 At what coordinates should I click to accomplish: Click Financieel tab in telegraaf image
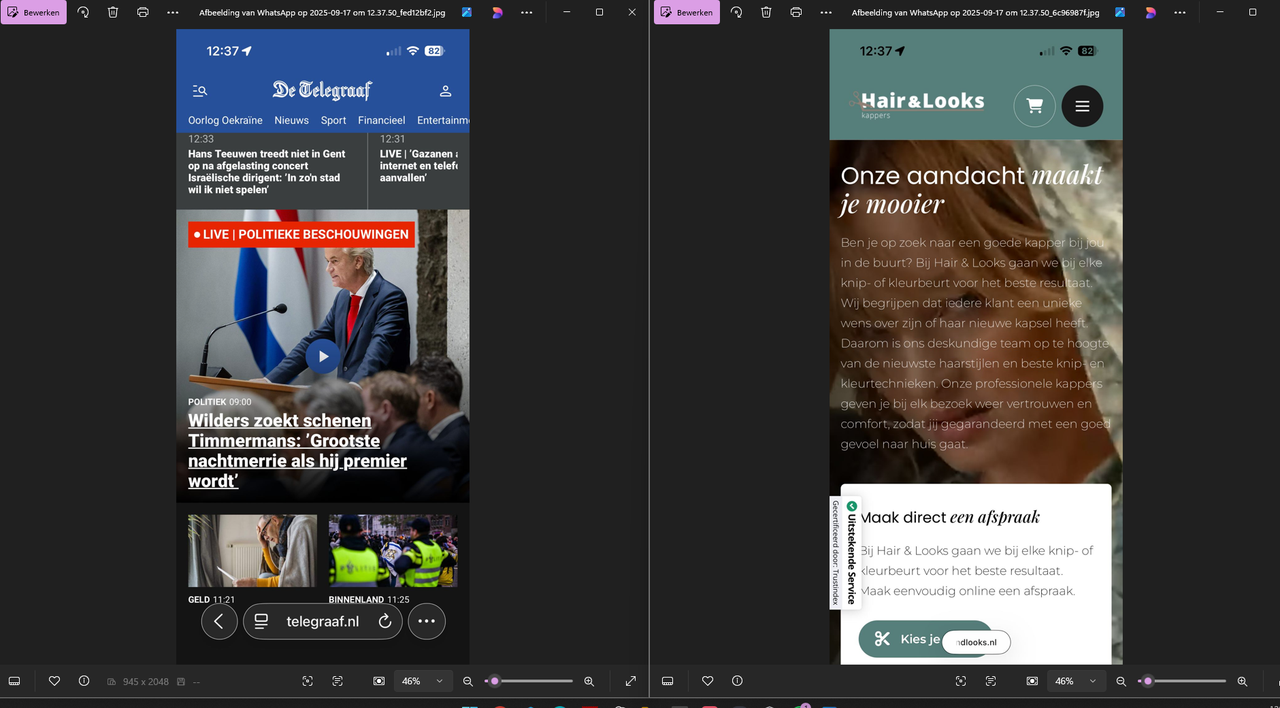point(382,120)
